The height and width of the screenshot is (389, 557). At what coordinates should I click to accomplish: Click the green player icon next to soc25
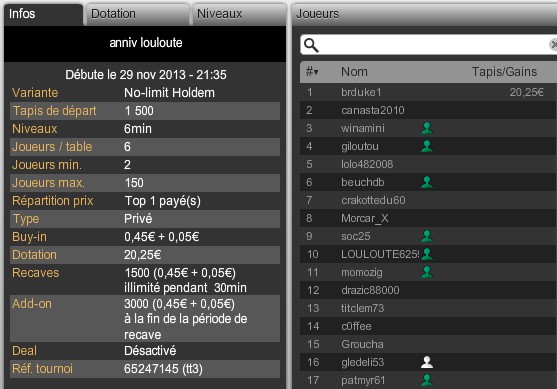427,236
